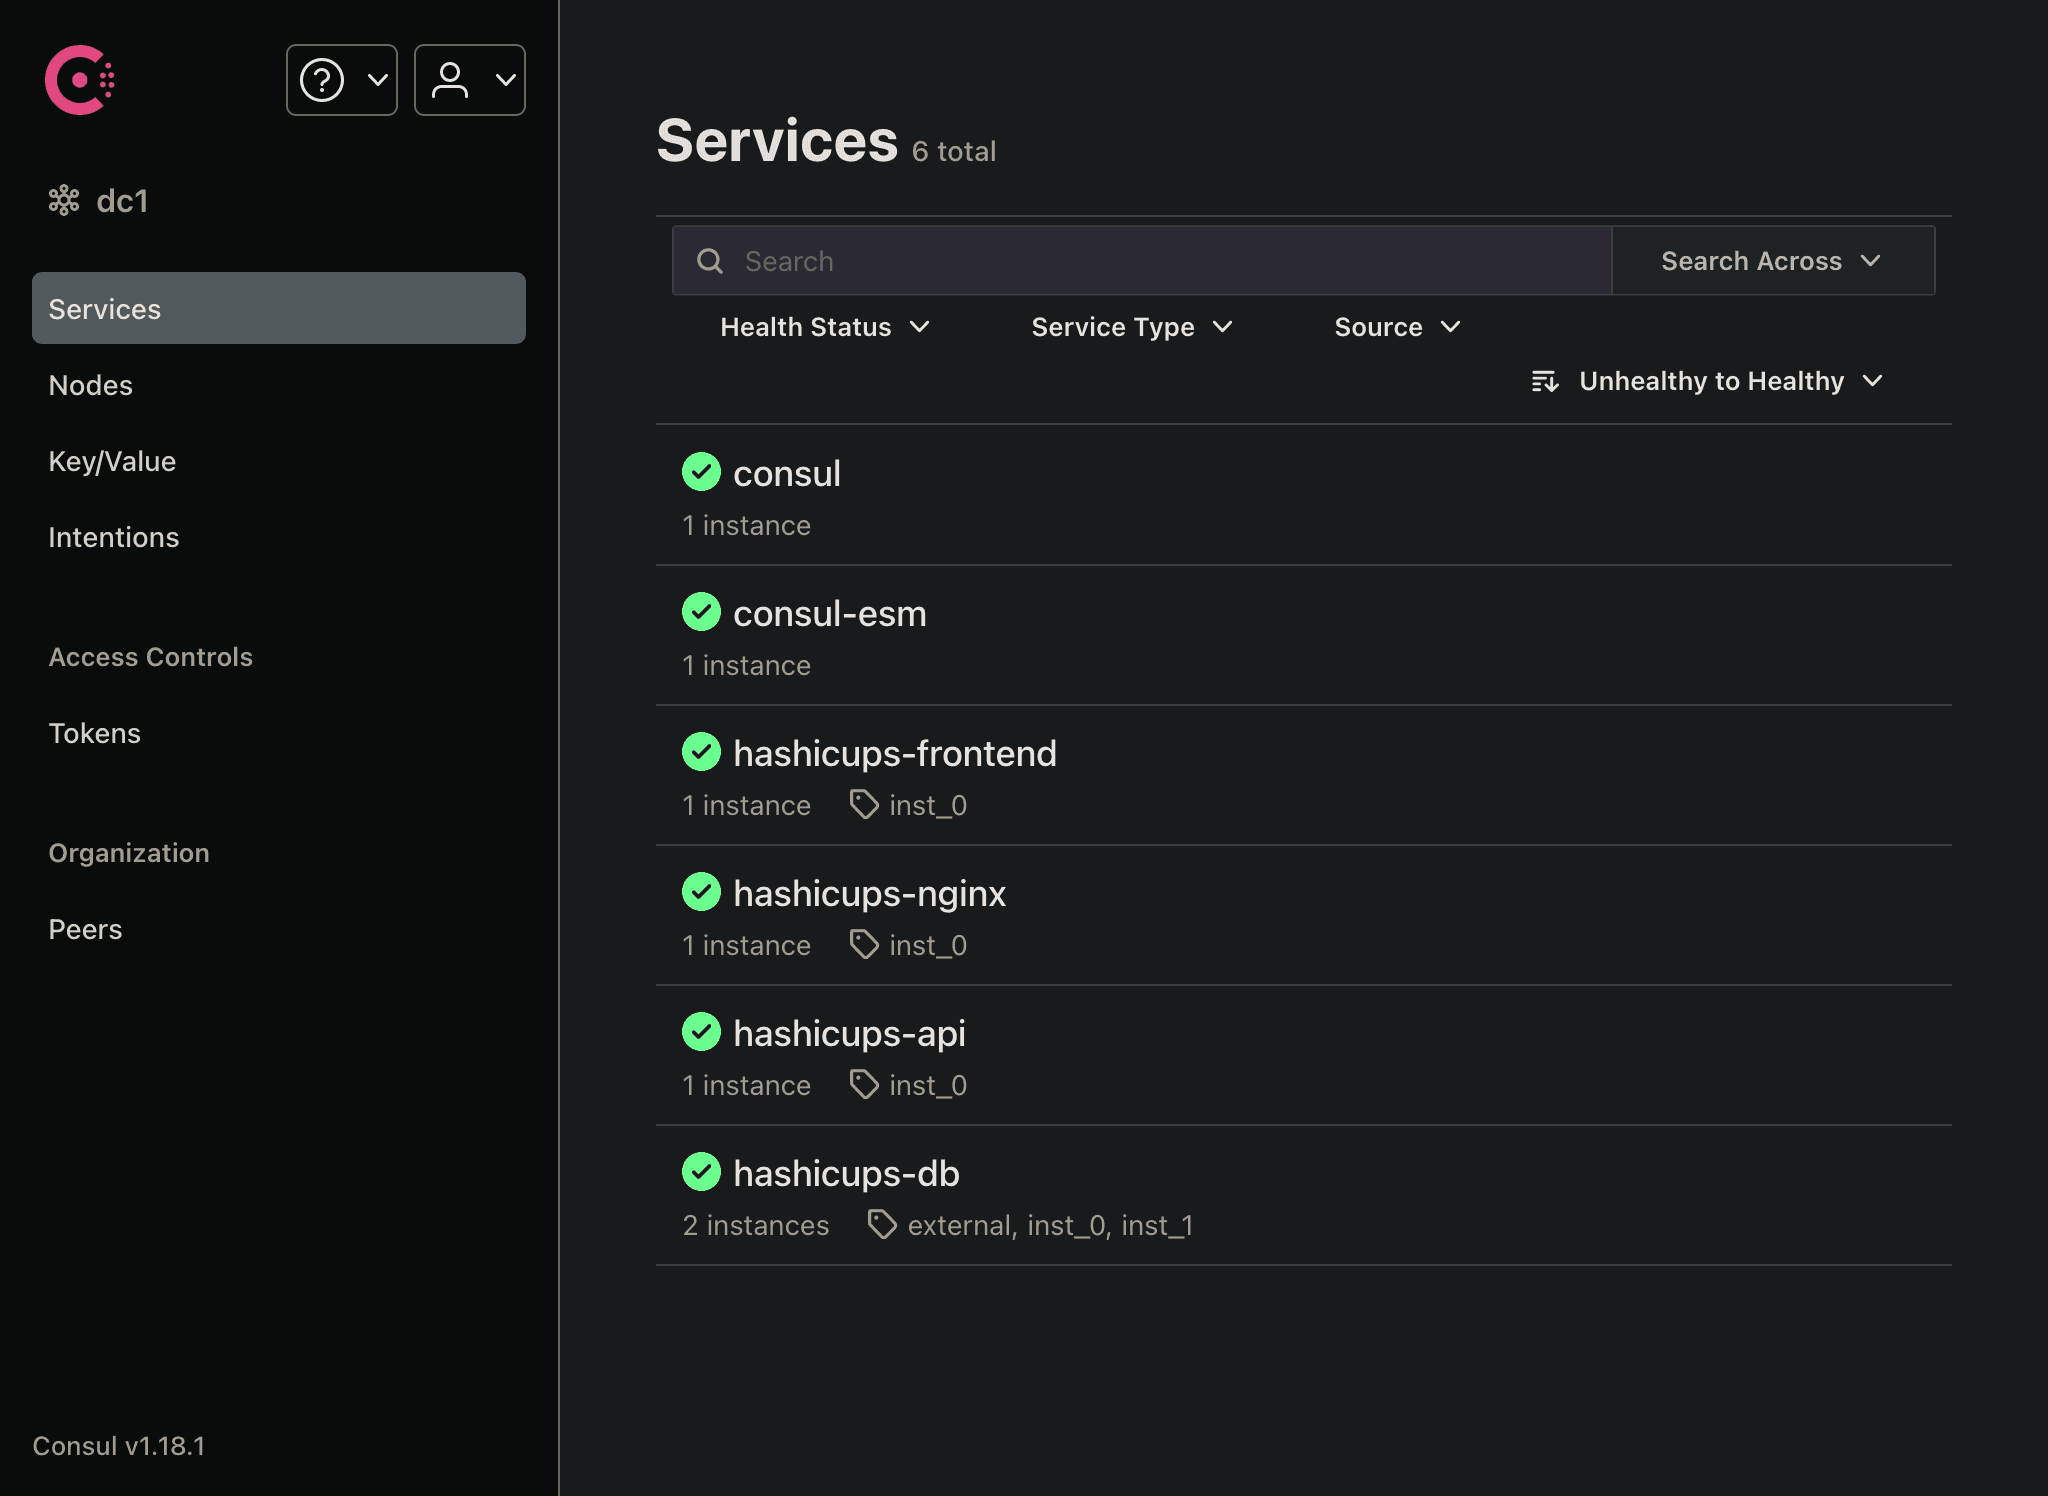Click the Services page heading
This screenshot has width=2048, height=1496.
click(x=777, y=140)
